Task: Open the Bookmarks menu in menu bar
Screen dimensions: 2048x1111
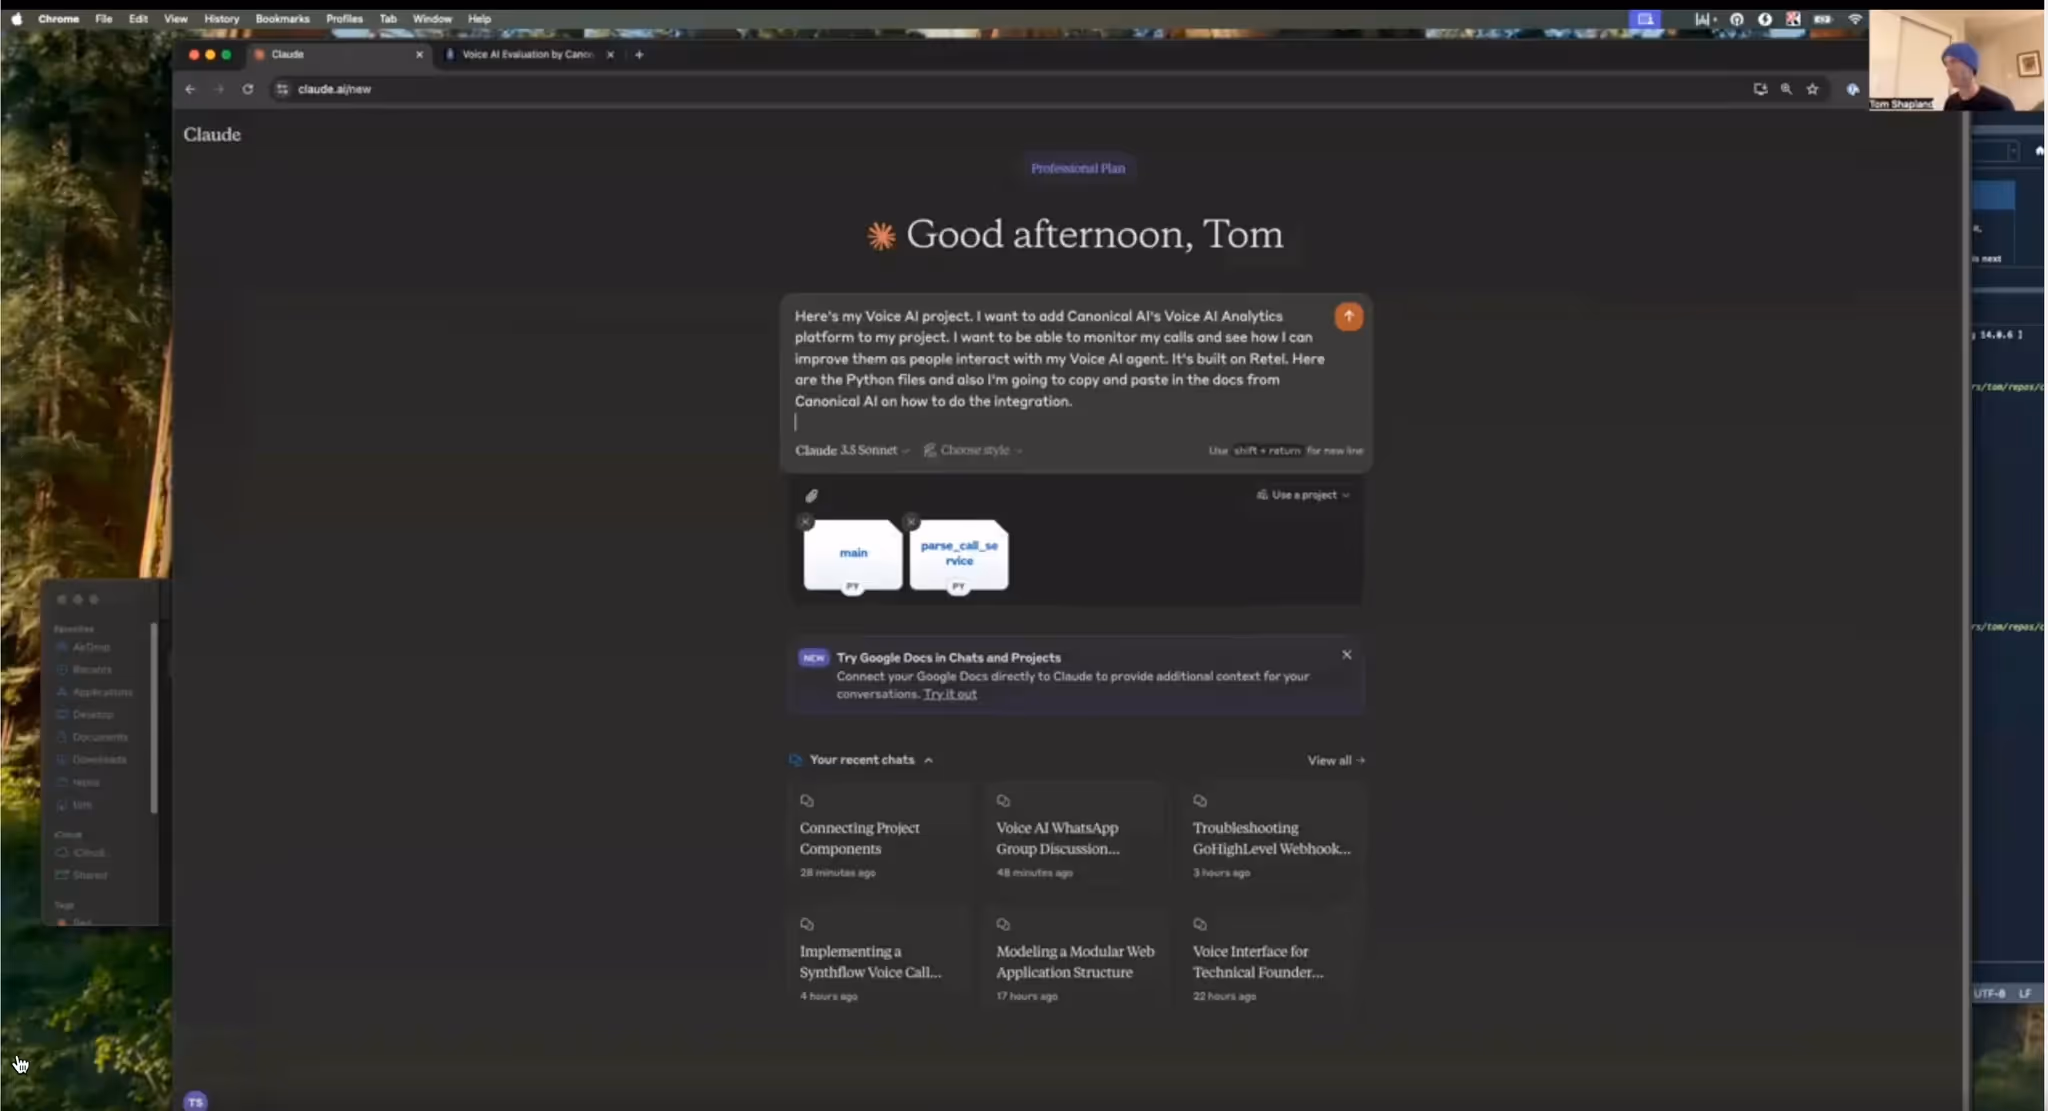Action: (282, 19)
